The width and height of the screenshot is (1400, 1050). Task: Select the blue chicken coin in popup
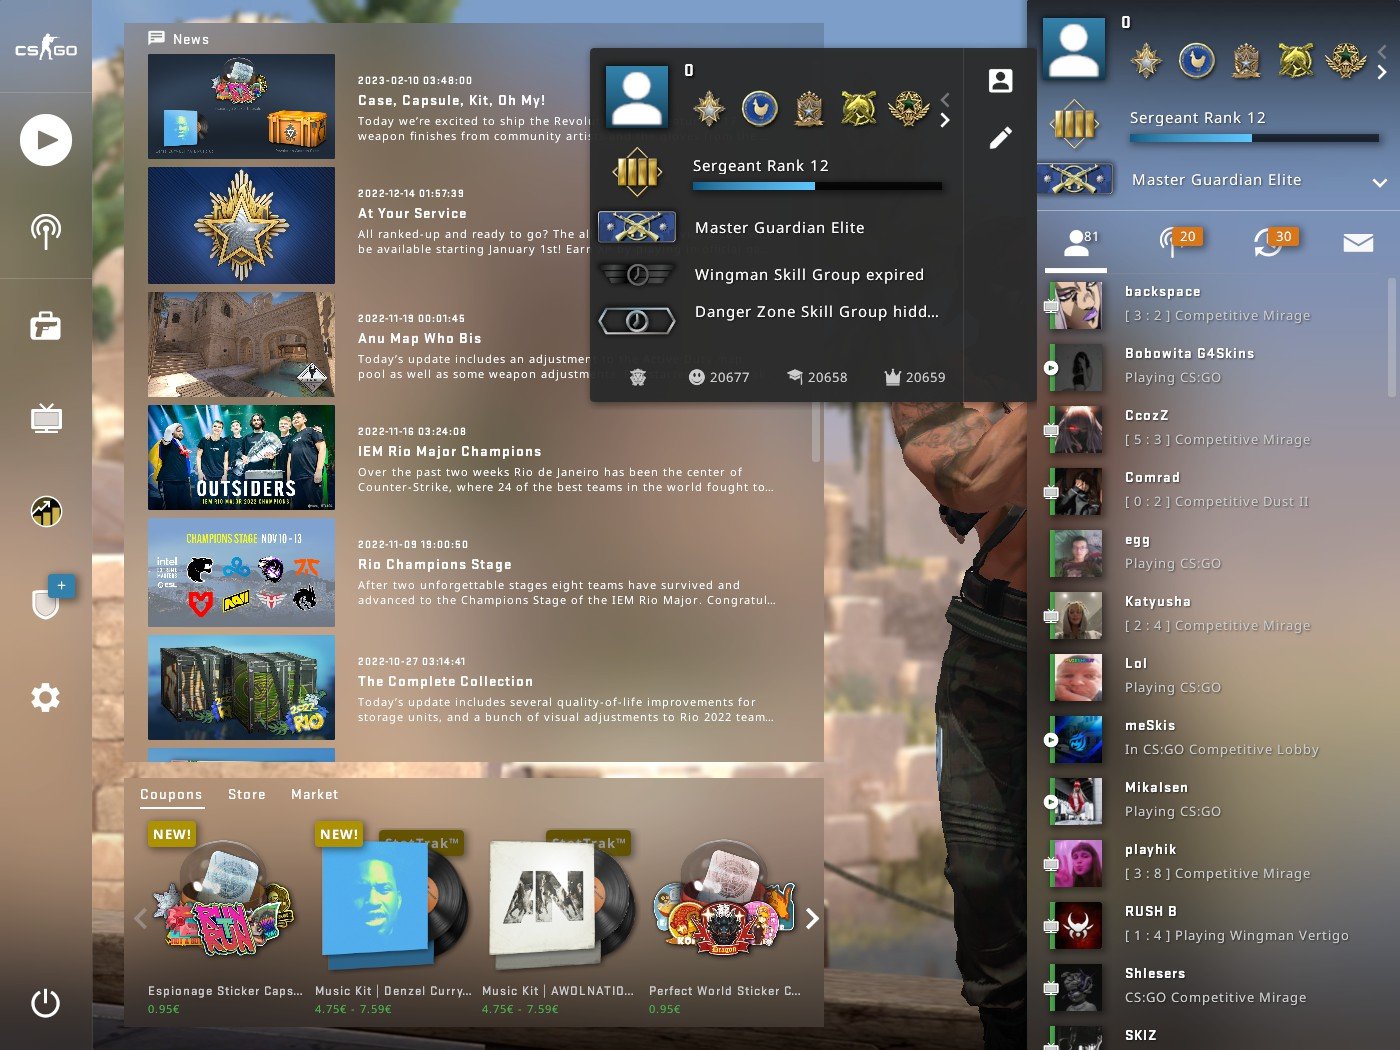pos(760,108)
